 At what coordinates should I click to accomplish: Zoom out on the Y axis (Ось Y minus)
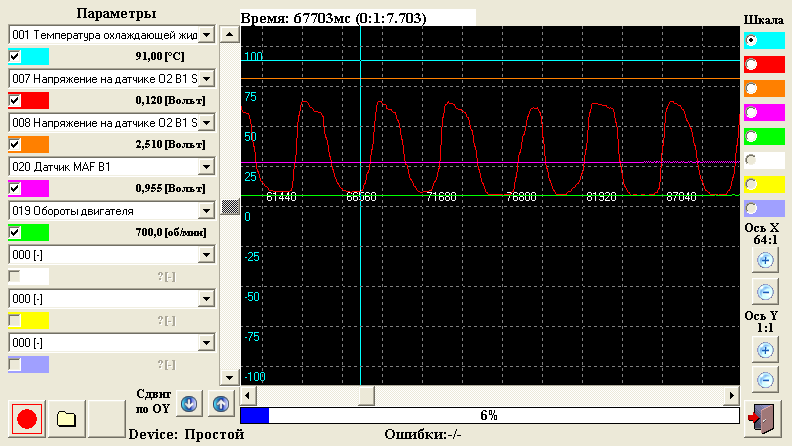765,380
